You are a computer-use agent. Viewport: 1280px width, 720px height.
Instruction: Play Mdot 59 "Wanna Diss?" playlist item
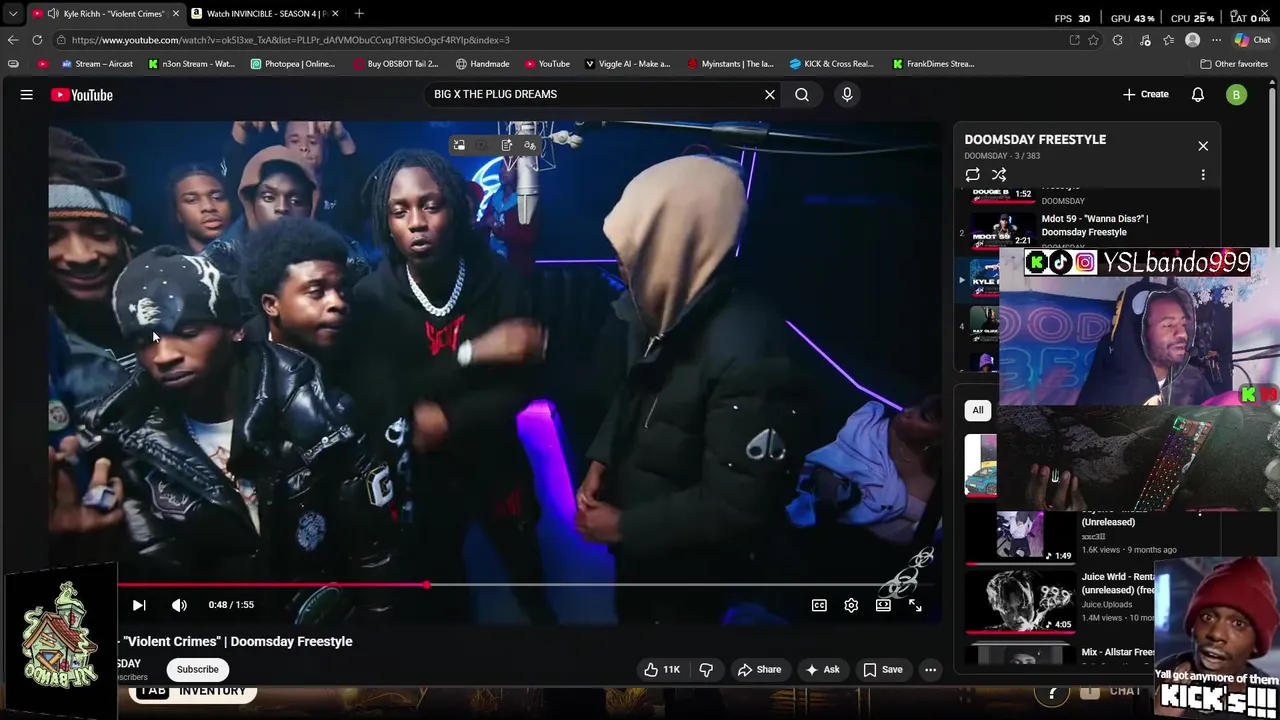tap(1094, 225)
